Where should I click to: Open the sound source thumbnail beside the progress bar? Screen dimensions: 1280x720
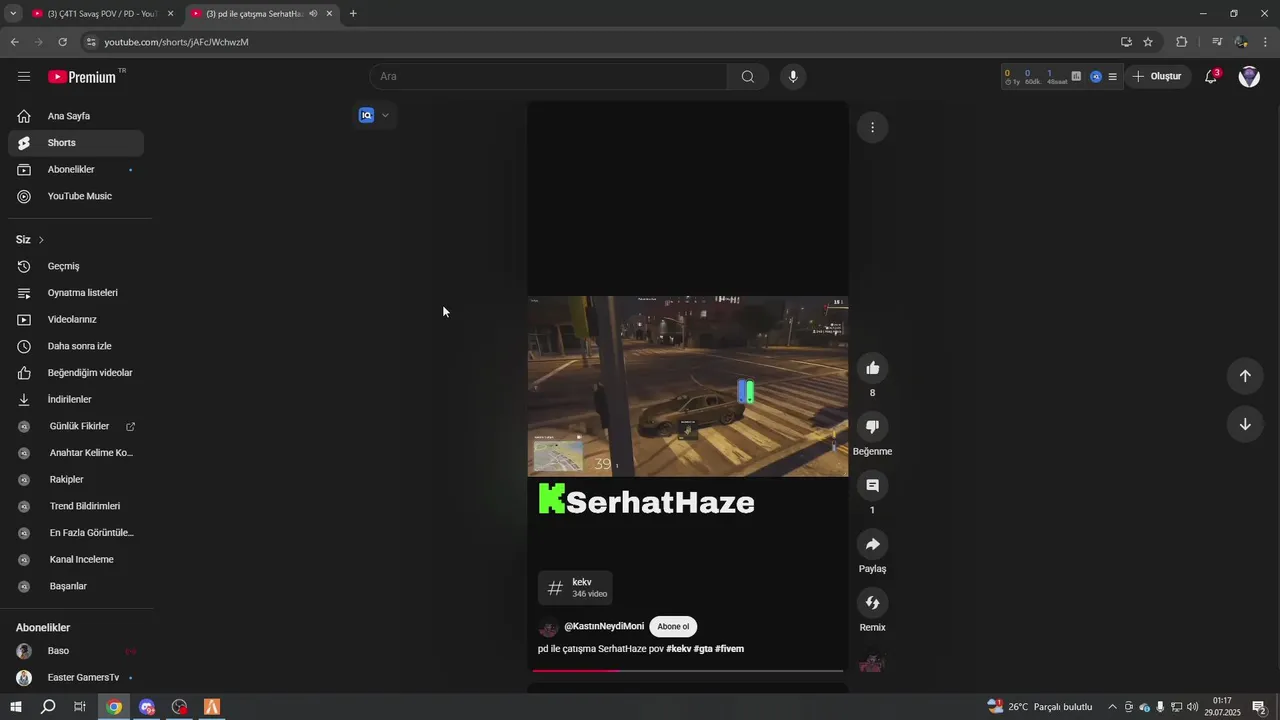[x=872, y=663]
